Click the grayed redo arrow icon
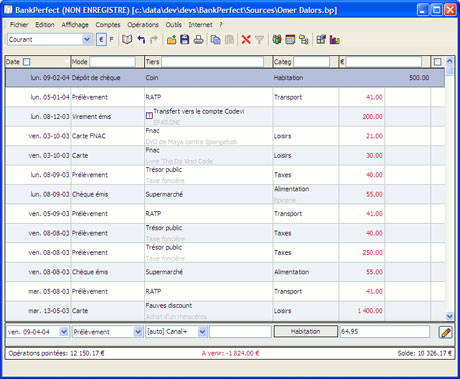This screenshot has height=379, width=460. pos(154,40)
